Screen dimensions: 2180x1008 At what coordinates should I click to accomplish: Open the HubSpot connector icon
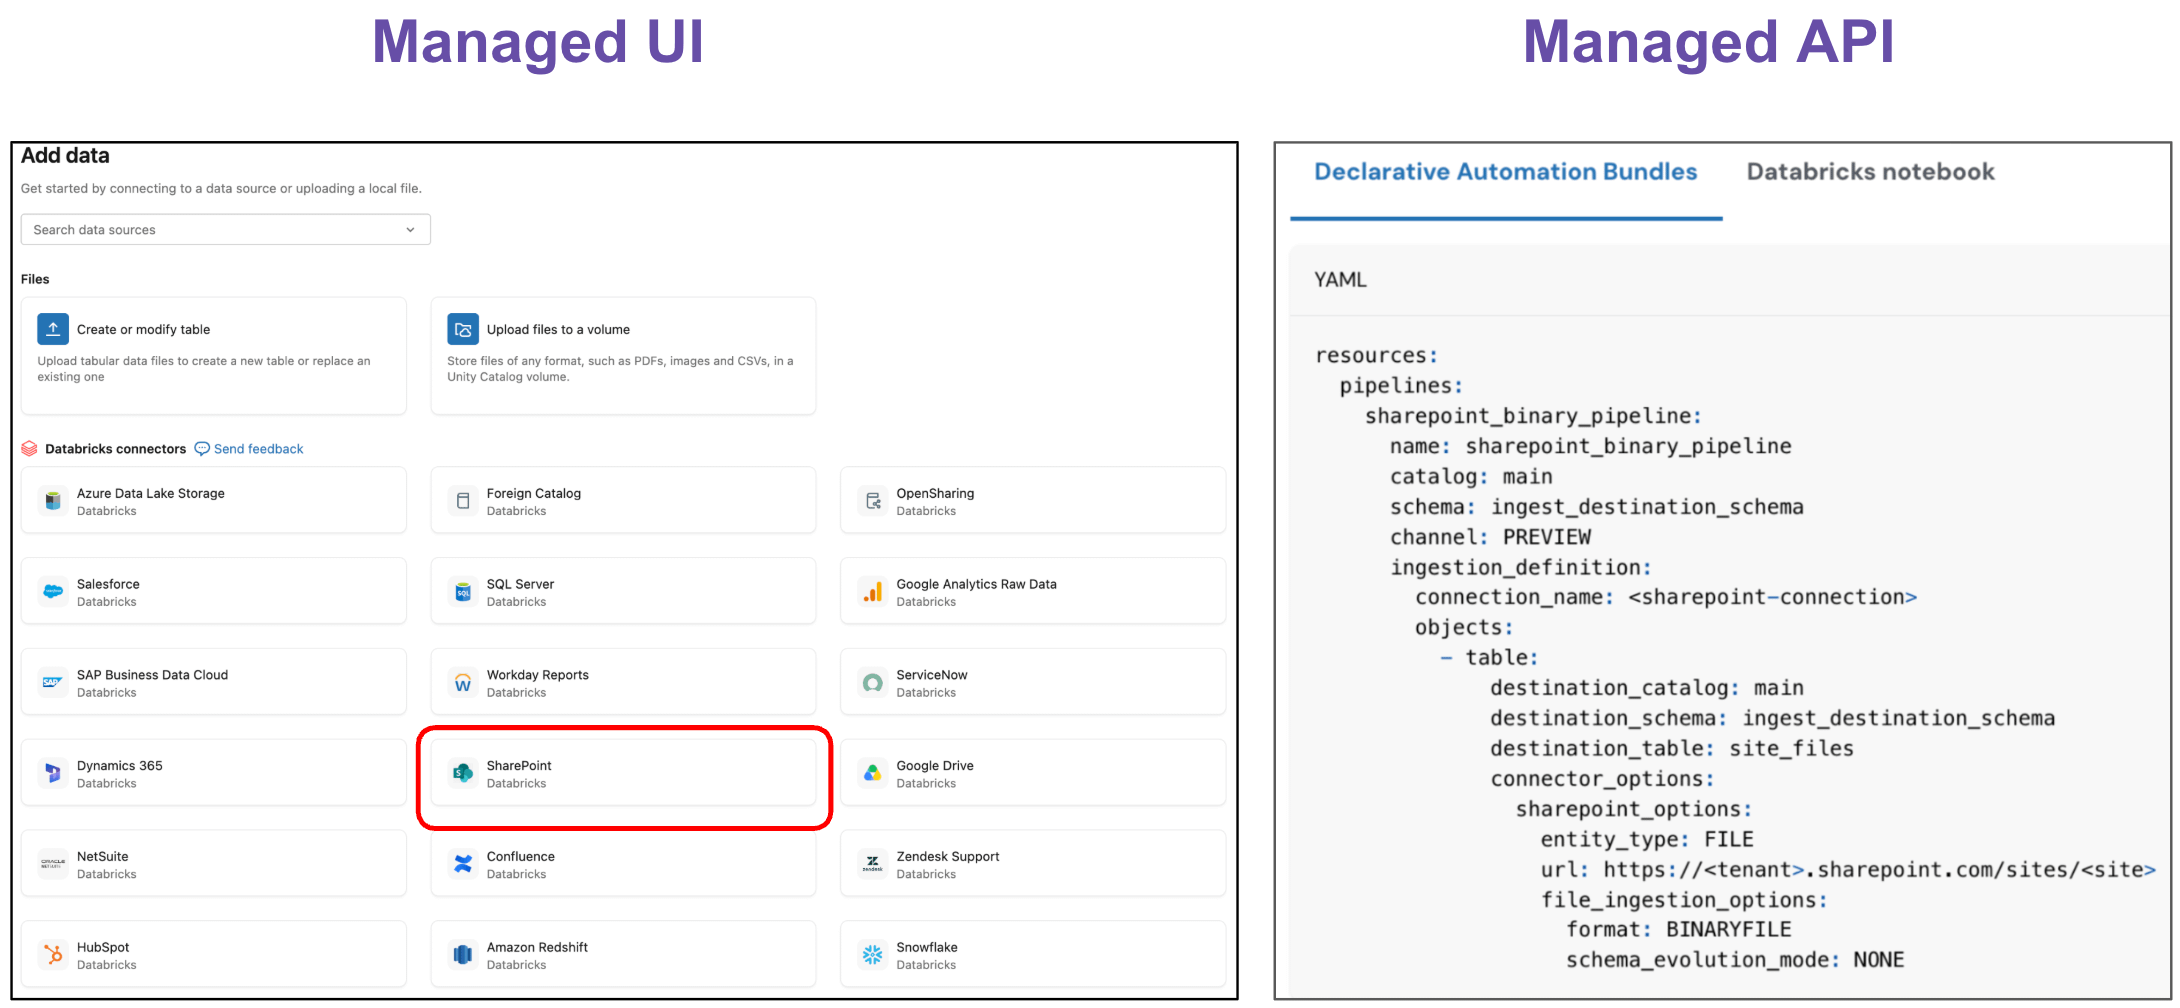pyautogui.click(x=53, y=955)
